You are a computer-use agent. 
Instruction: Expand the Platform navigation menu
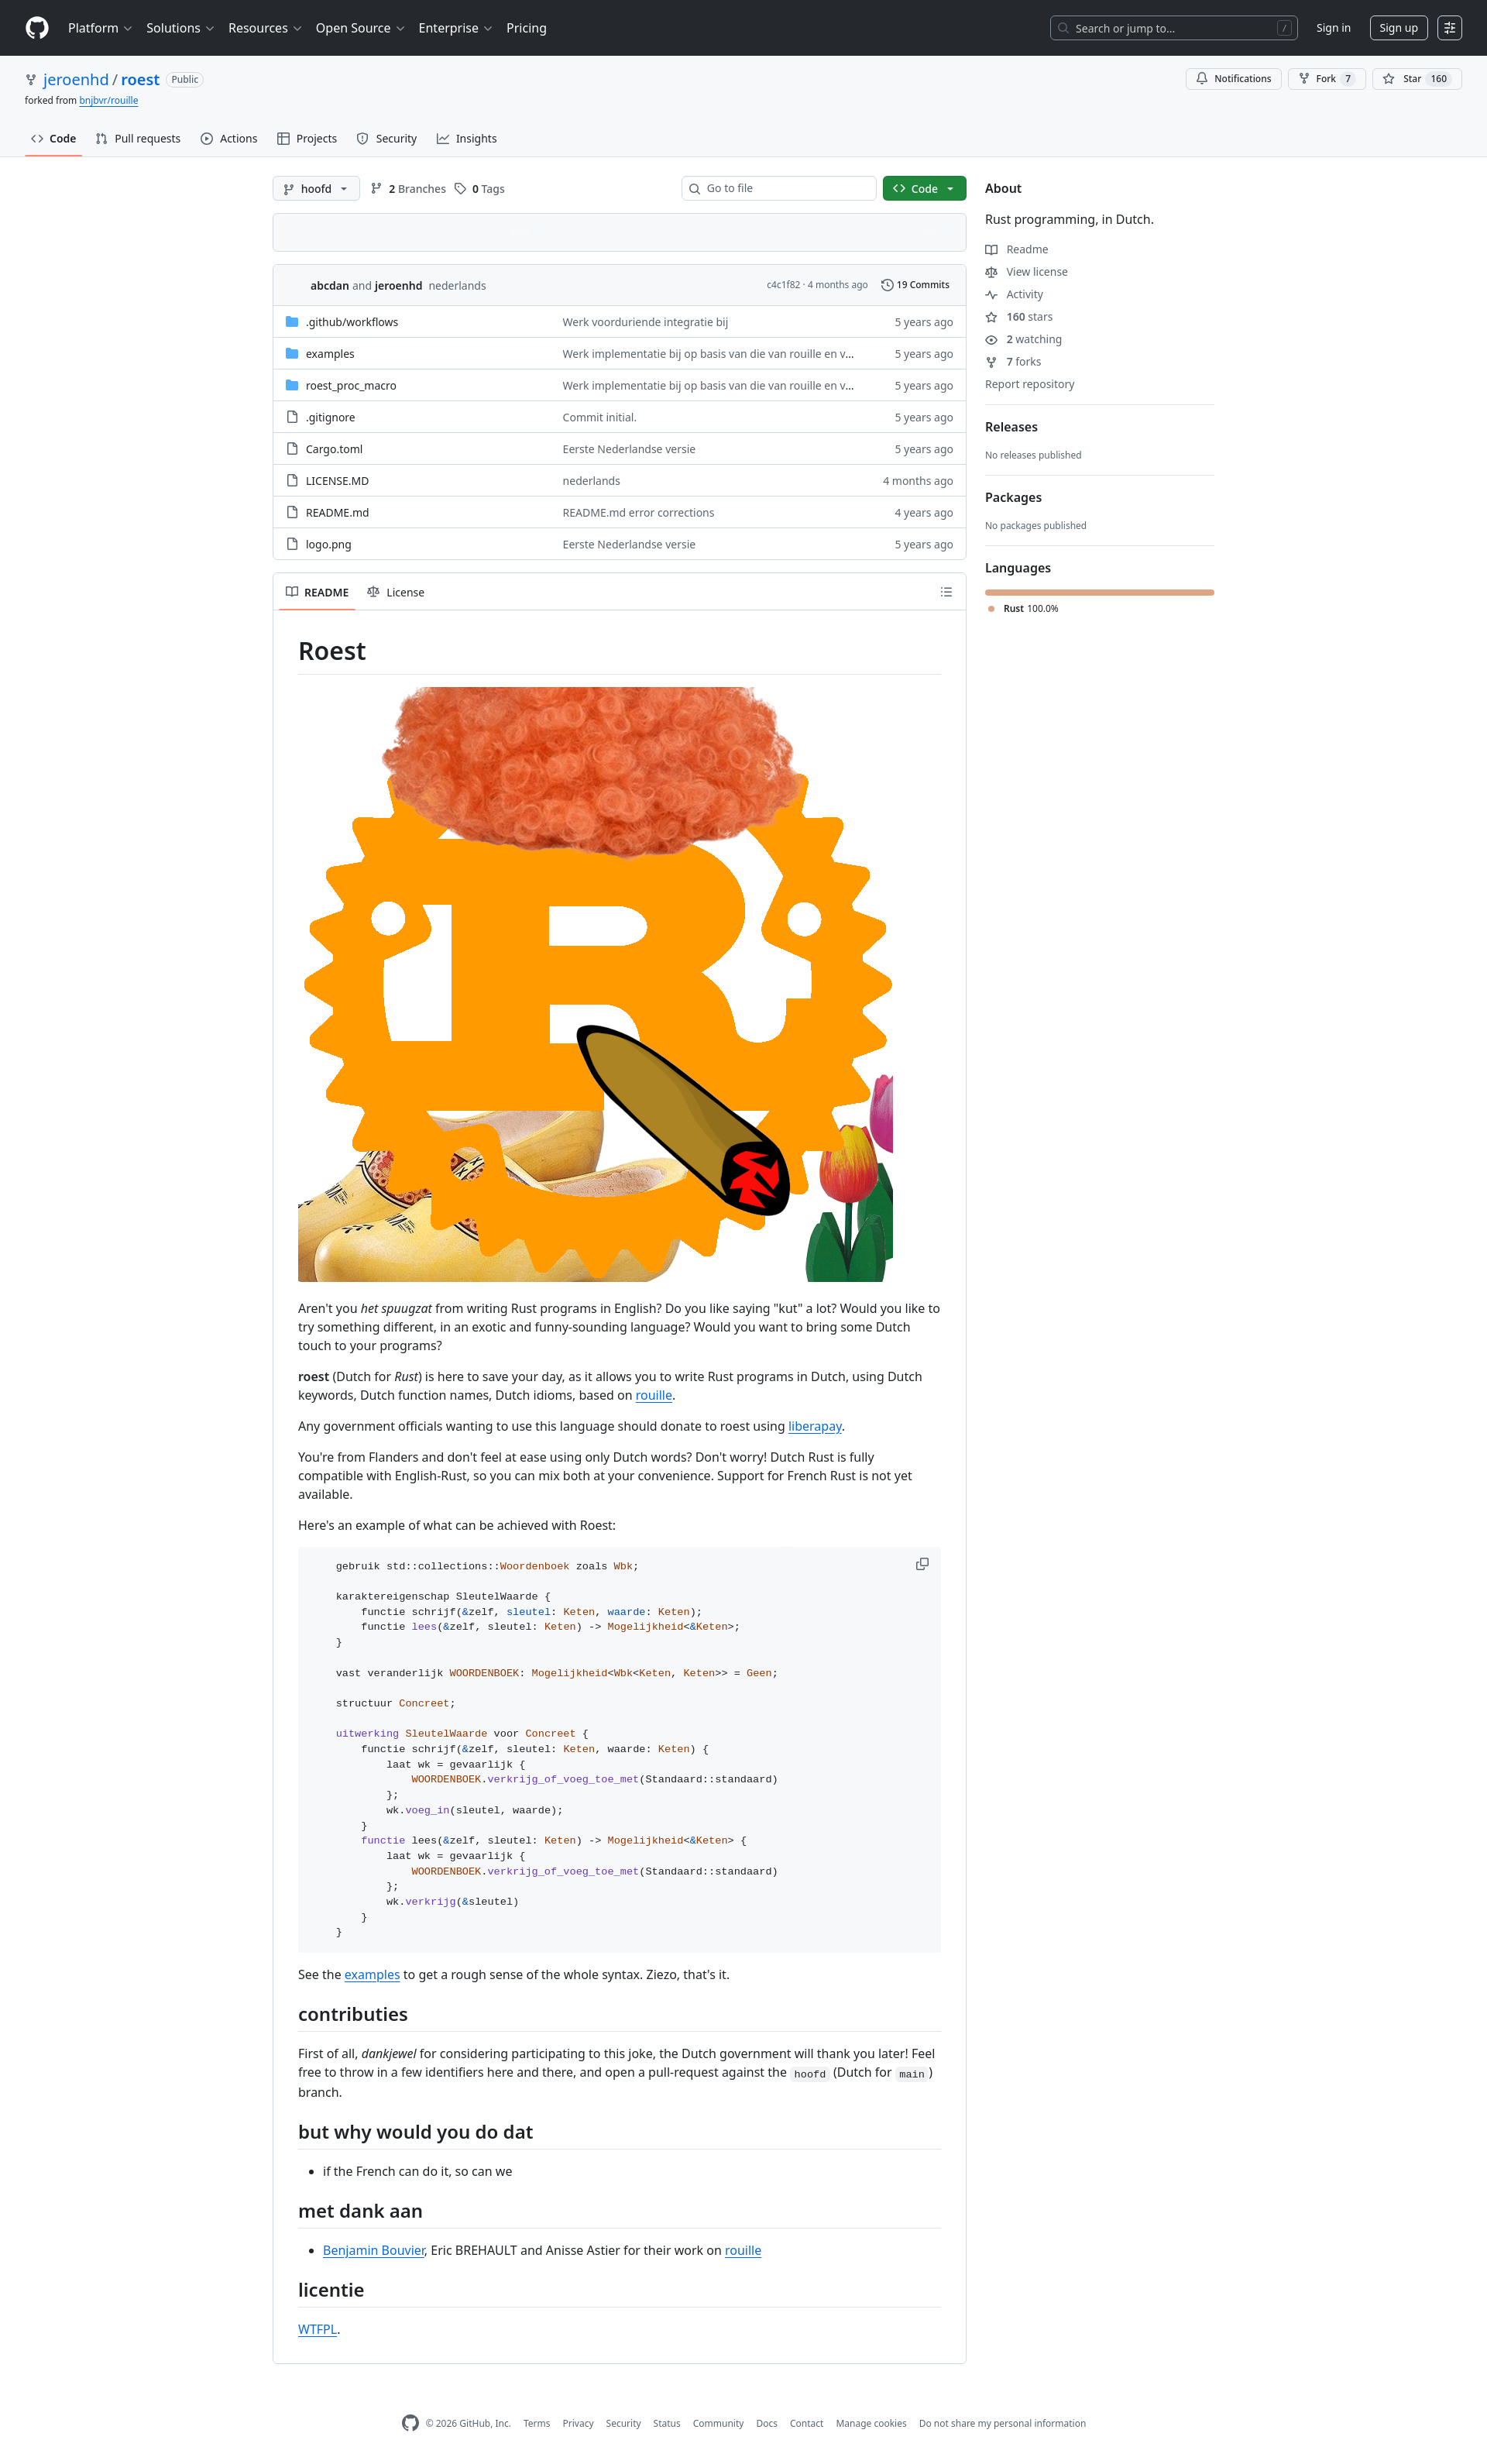tap(100, 28)
